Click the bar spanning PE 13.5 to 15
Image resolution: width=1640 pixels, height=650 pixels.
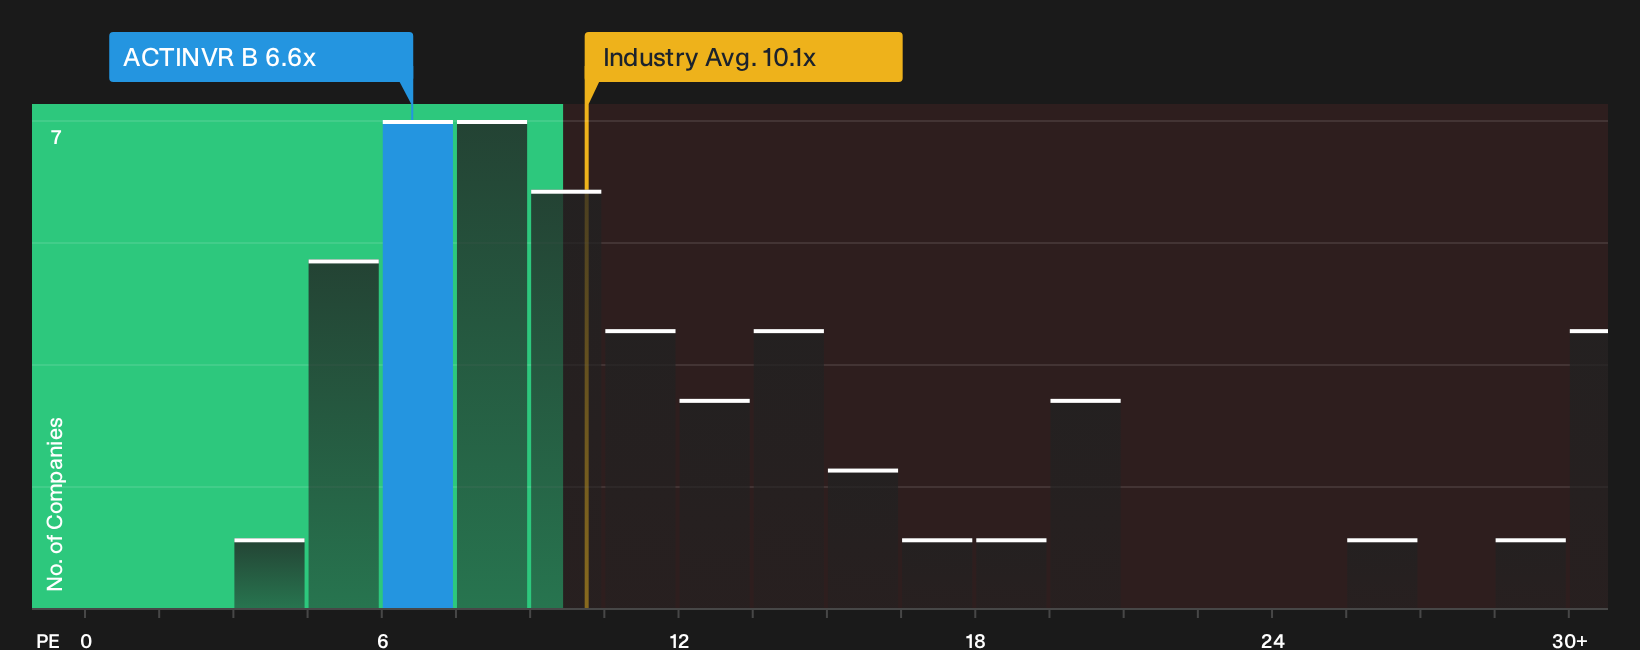coord(789,469)
